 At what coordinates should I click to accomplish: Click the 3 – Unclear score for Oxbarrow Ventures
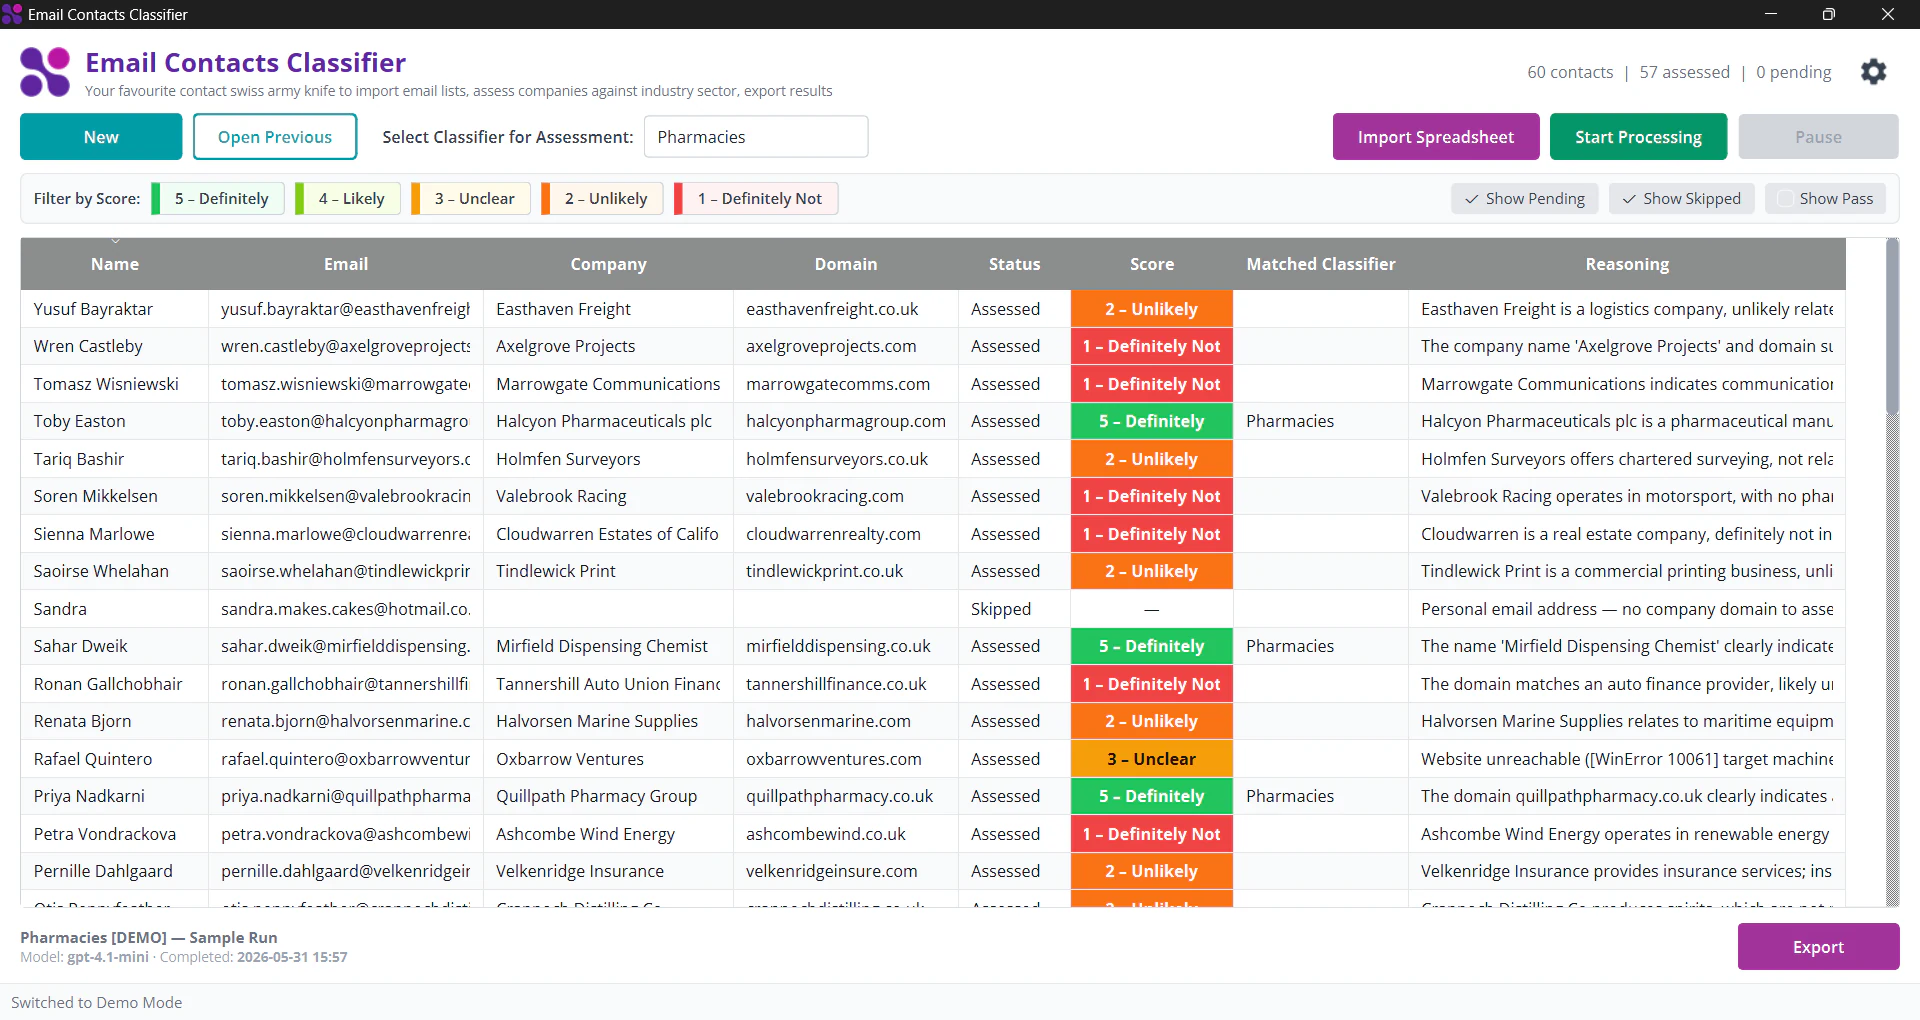1152,759
